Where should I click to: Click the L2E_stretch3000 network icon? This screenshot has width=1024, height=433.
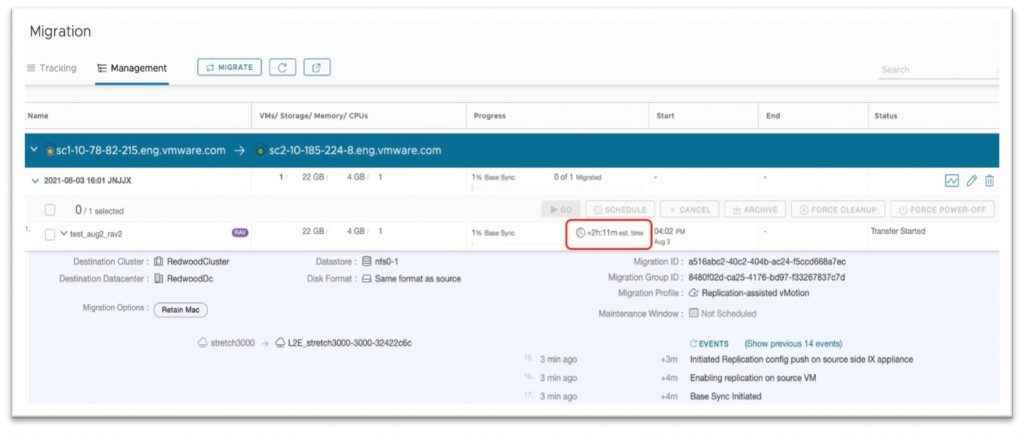coord(280,343)
